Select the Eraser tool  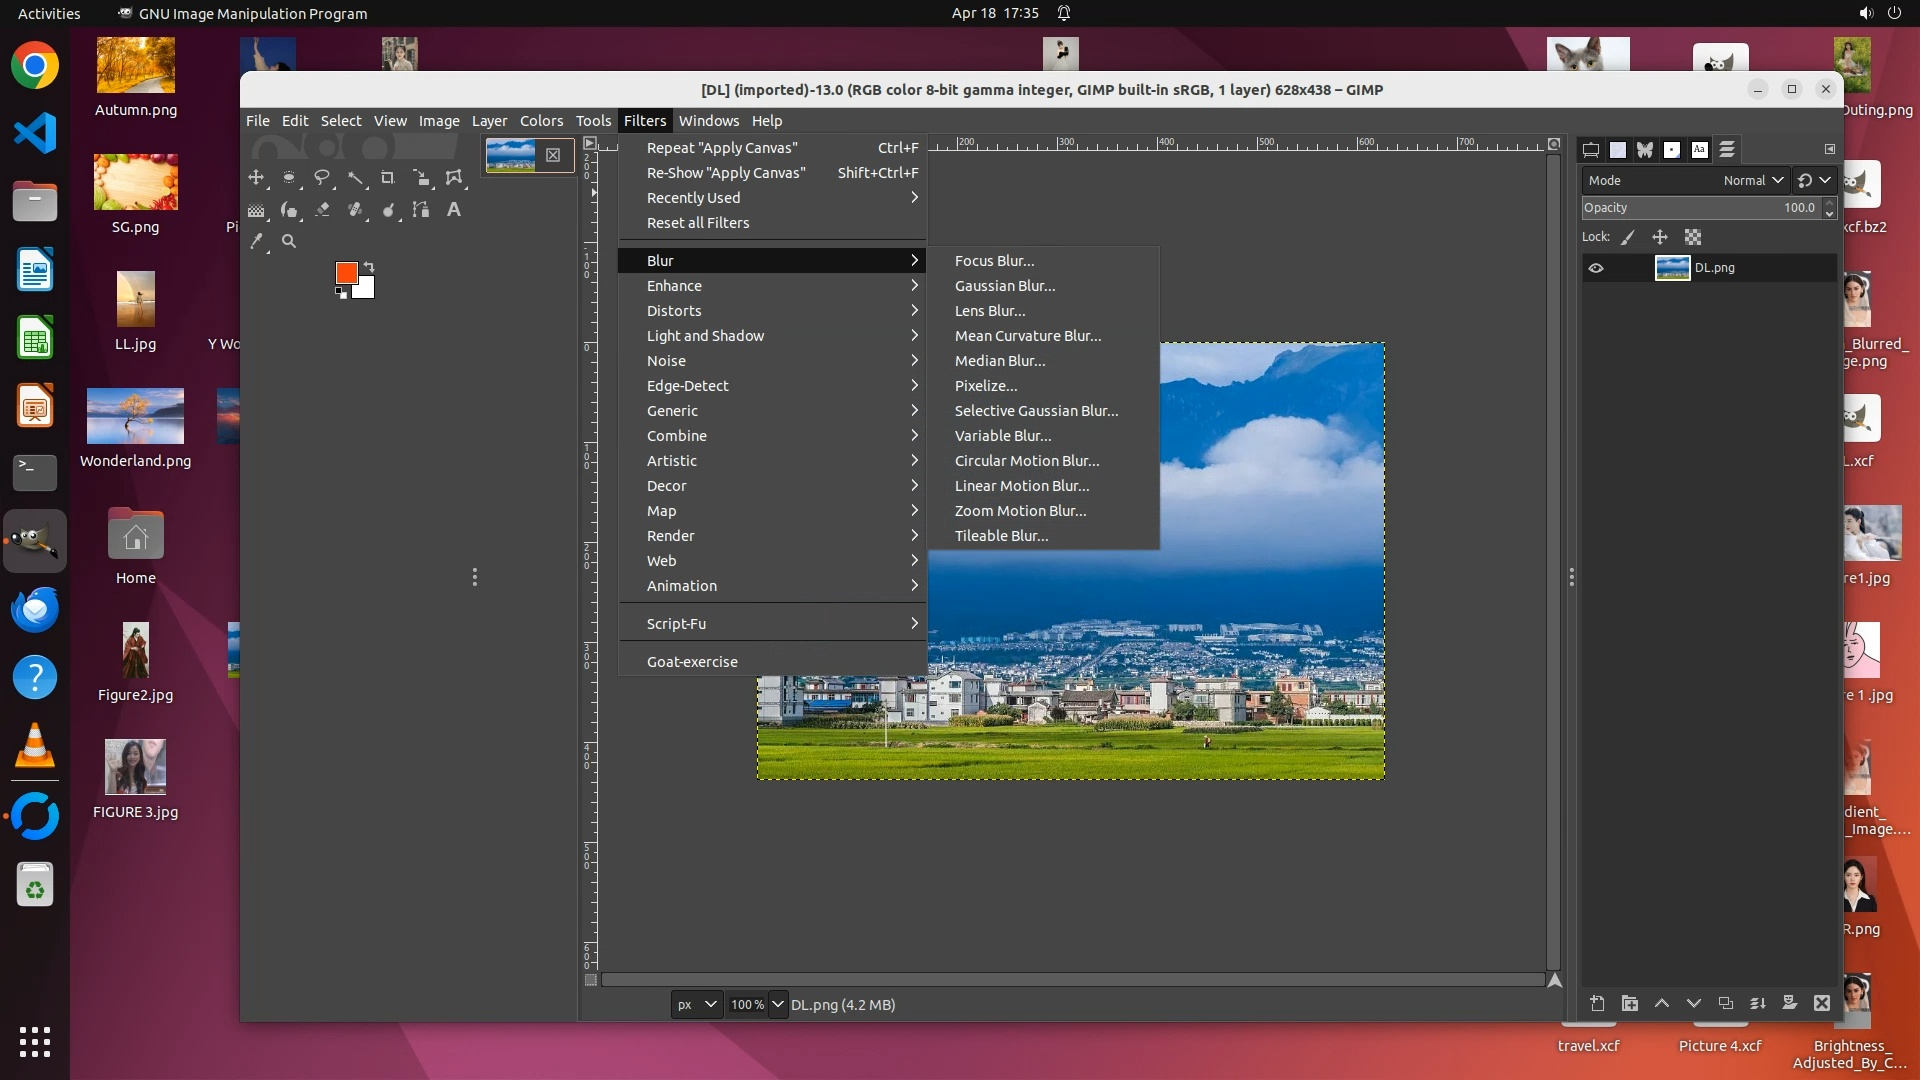coord(322,210)
